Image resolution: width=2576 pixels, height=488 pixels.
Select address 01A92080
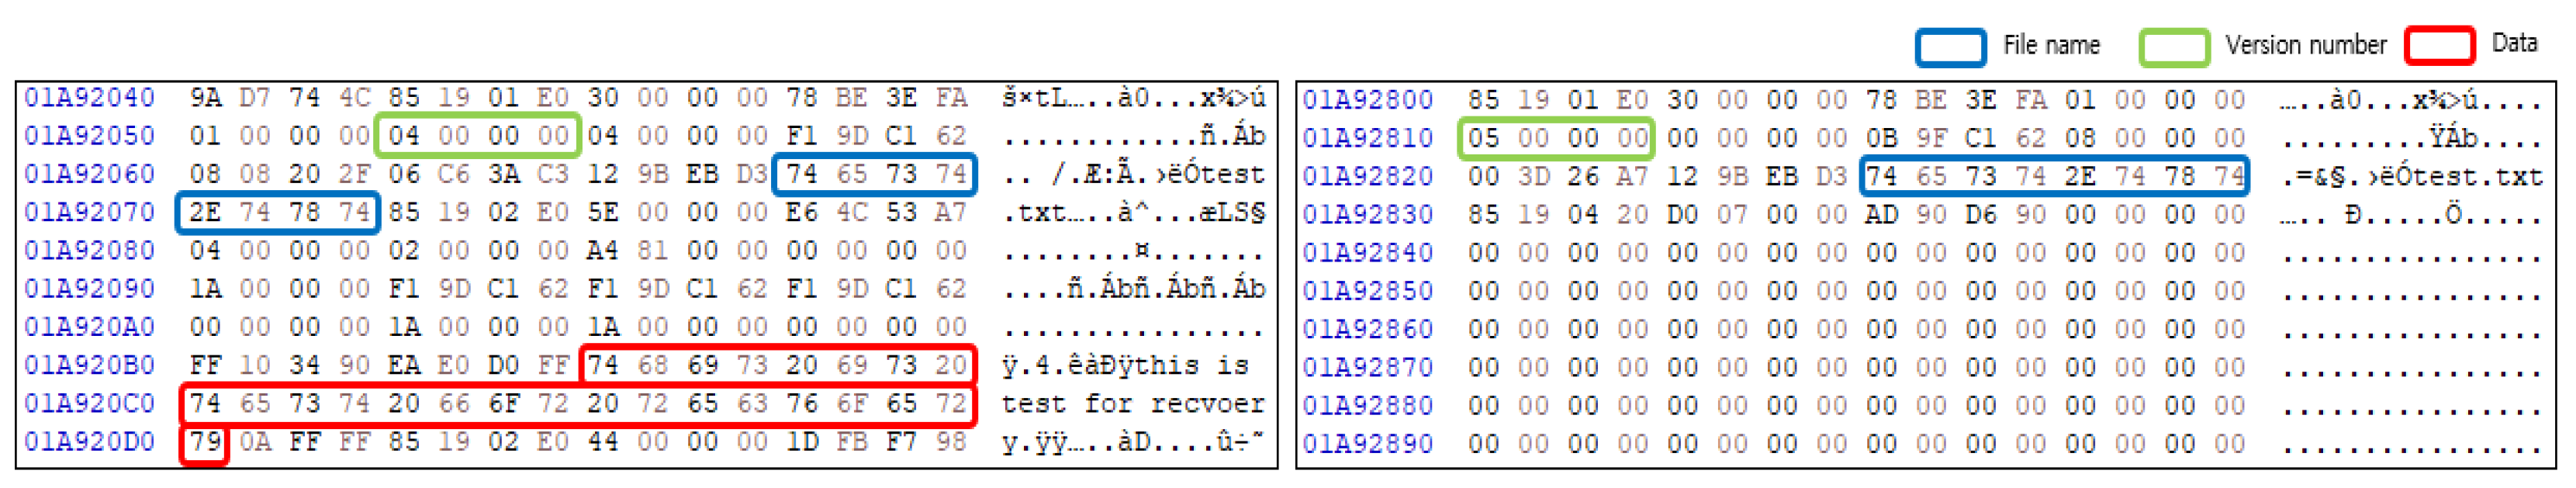click(x=89, y=250)
